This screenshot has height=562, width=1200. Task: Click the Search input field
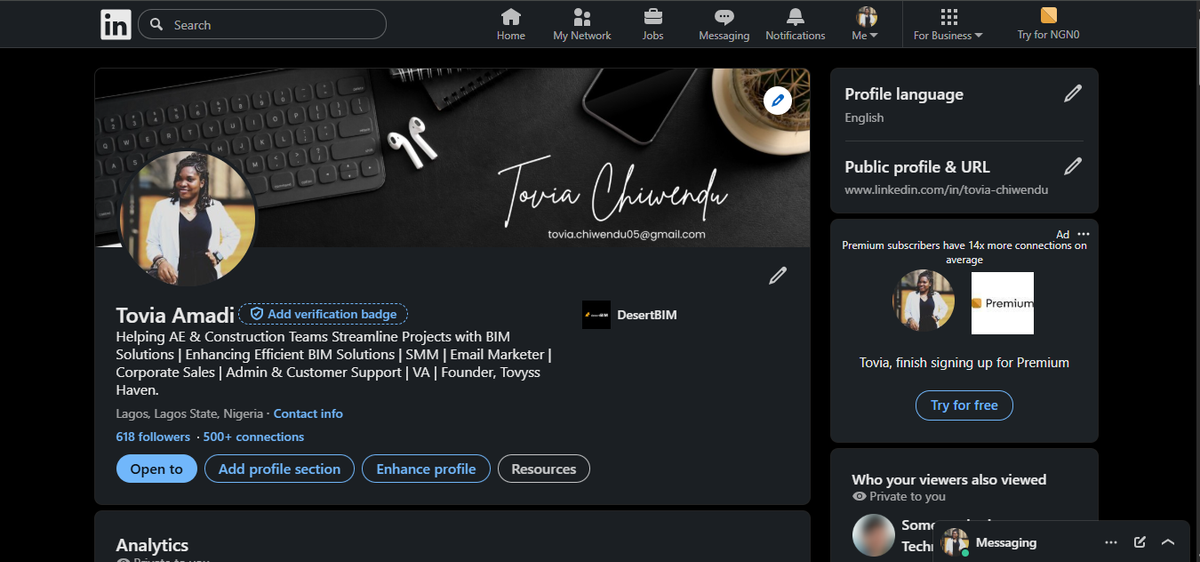point(262,24)
